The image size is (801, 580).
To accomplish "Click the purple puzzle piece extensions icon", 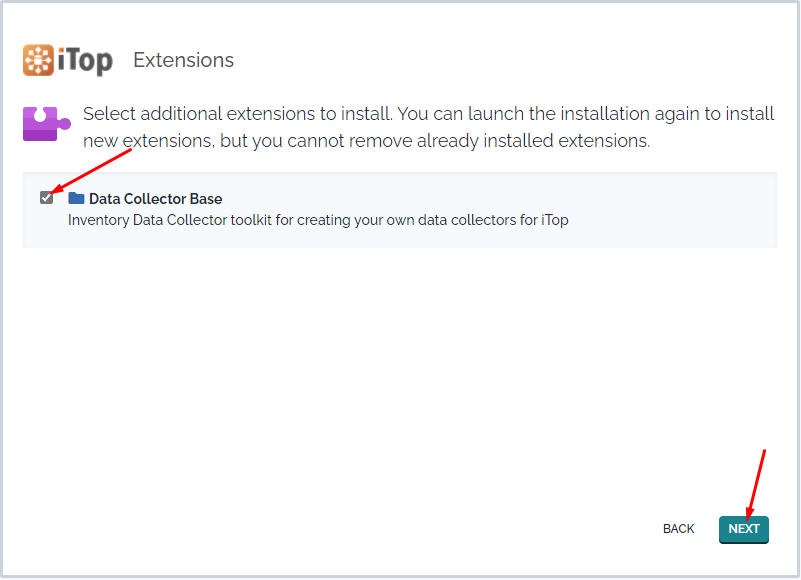I will [46, 124].
